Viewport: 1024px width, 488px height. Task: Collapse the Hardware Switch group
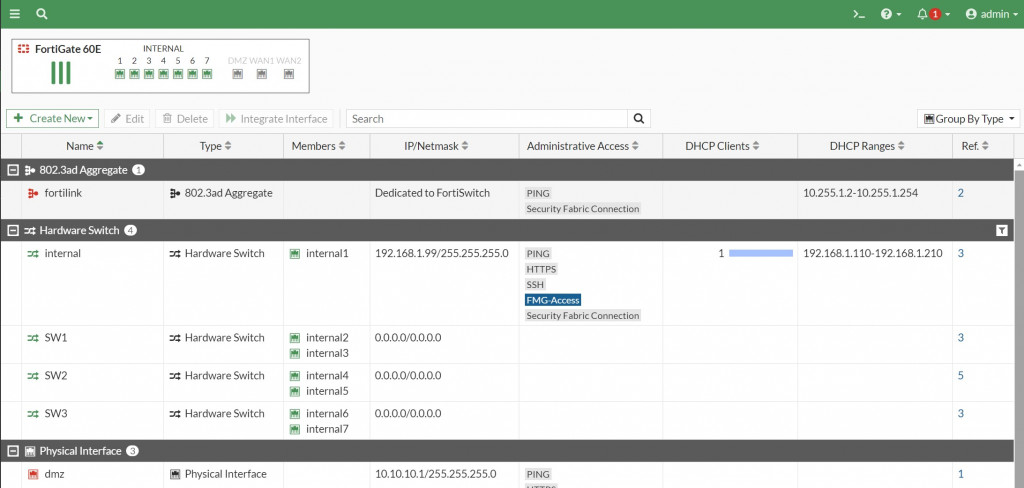[12, 230]
